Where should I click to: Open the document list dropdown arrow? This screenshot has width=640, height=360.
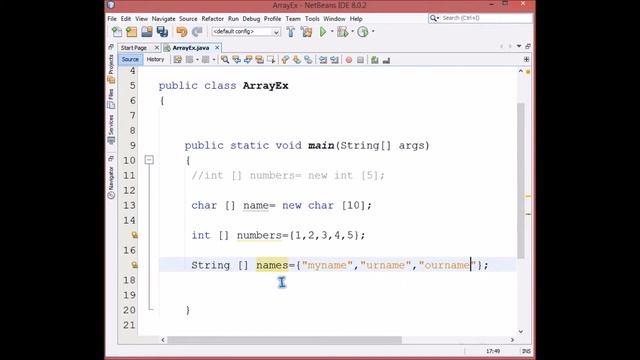click(519, 46)
